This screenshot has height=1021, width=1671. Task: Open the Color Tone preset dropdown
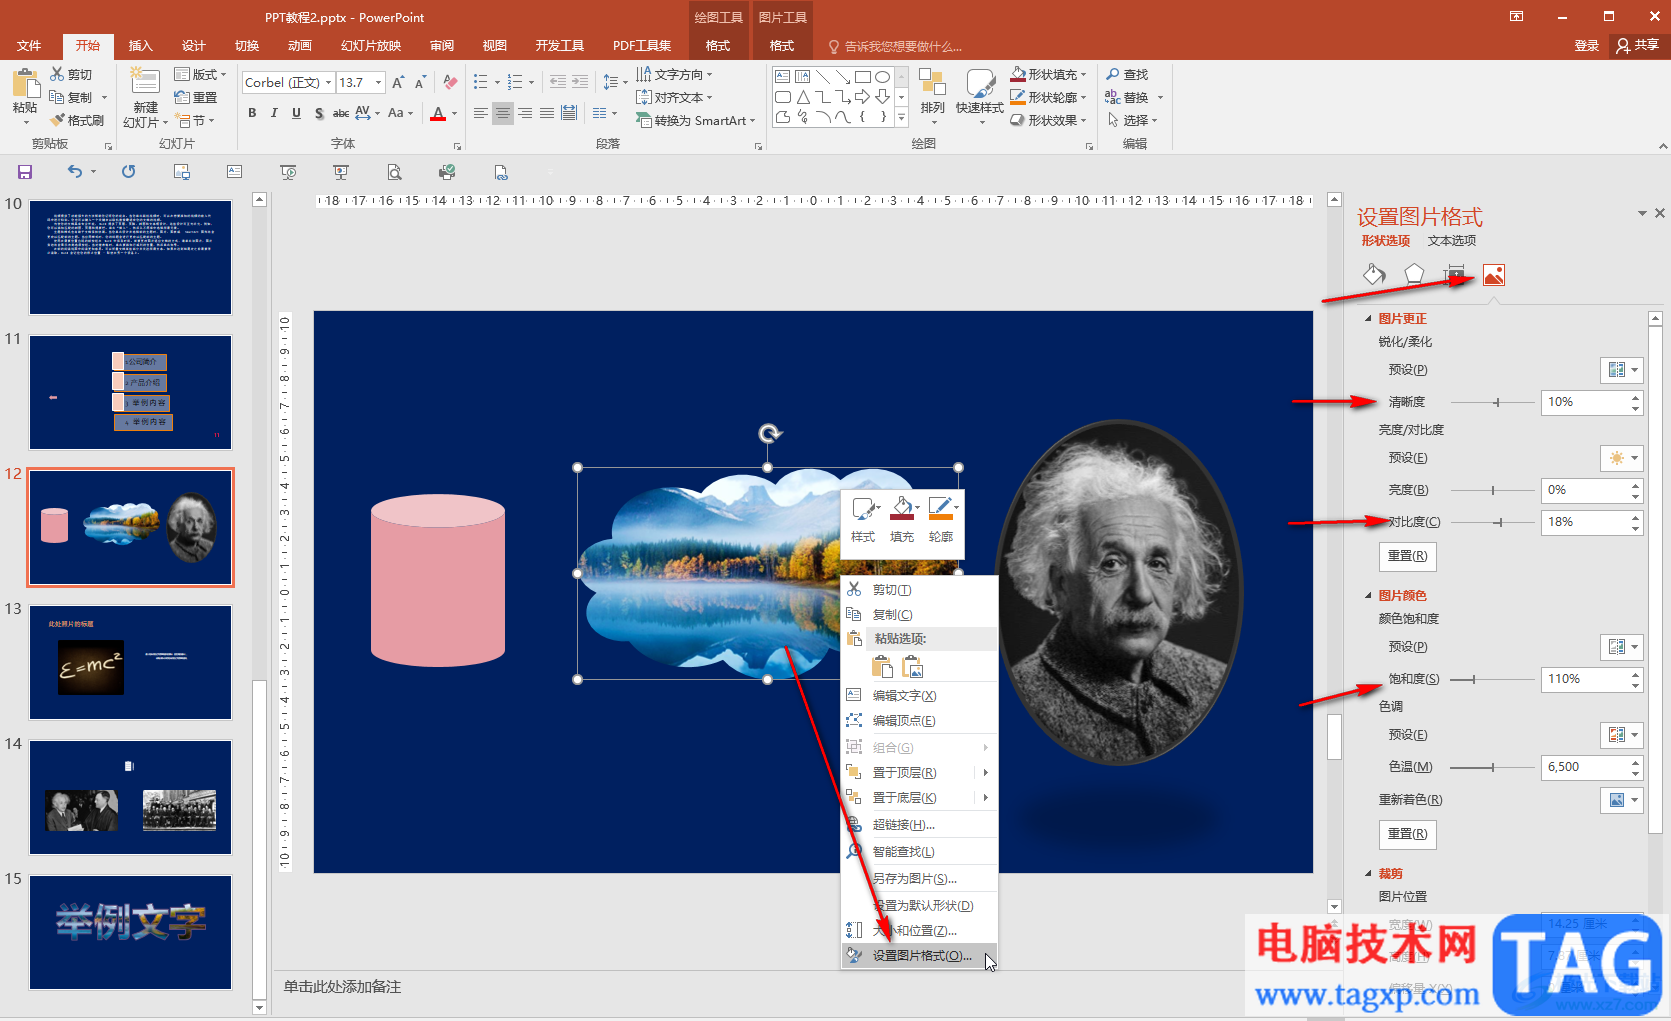click(1622, 735)
